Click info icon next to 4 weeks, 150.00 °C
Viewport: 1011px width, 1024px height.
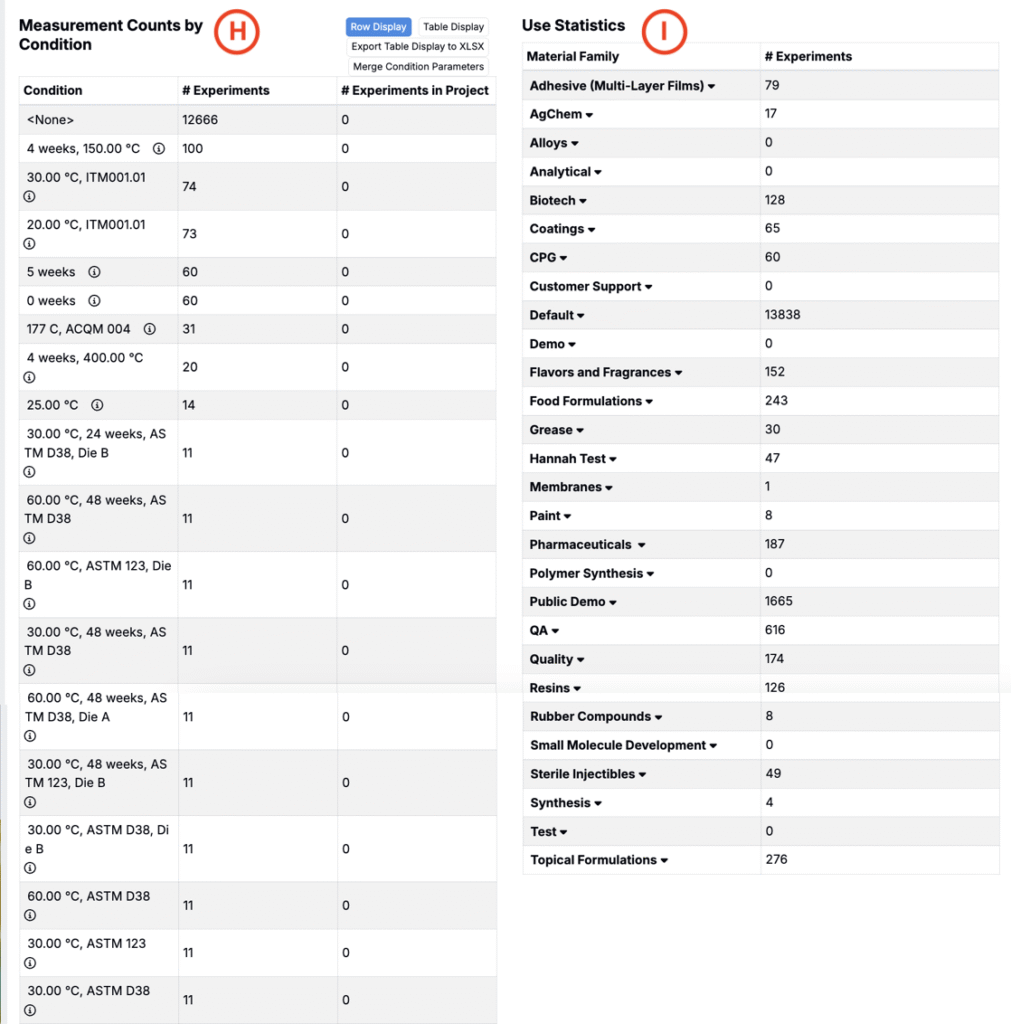click(159, 149)
